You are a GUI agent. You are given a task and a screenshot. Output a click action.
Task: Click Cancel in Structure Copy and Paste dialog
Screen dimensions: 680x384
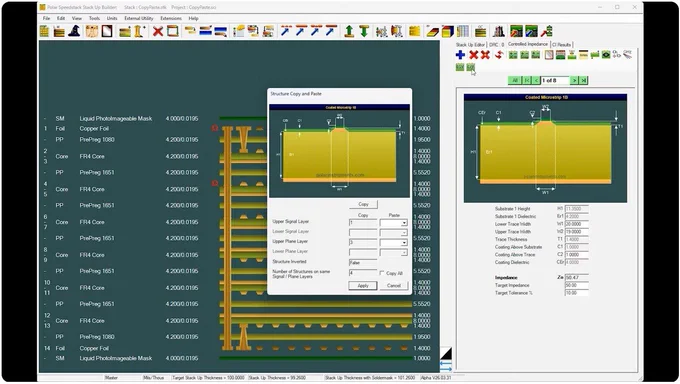click(394, 286)
